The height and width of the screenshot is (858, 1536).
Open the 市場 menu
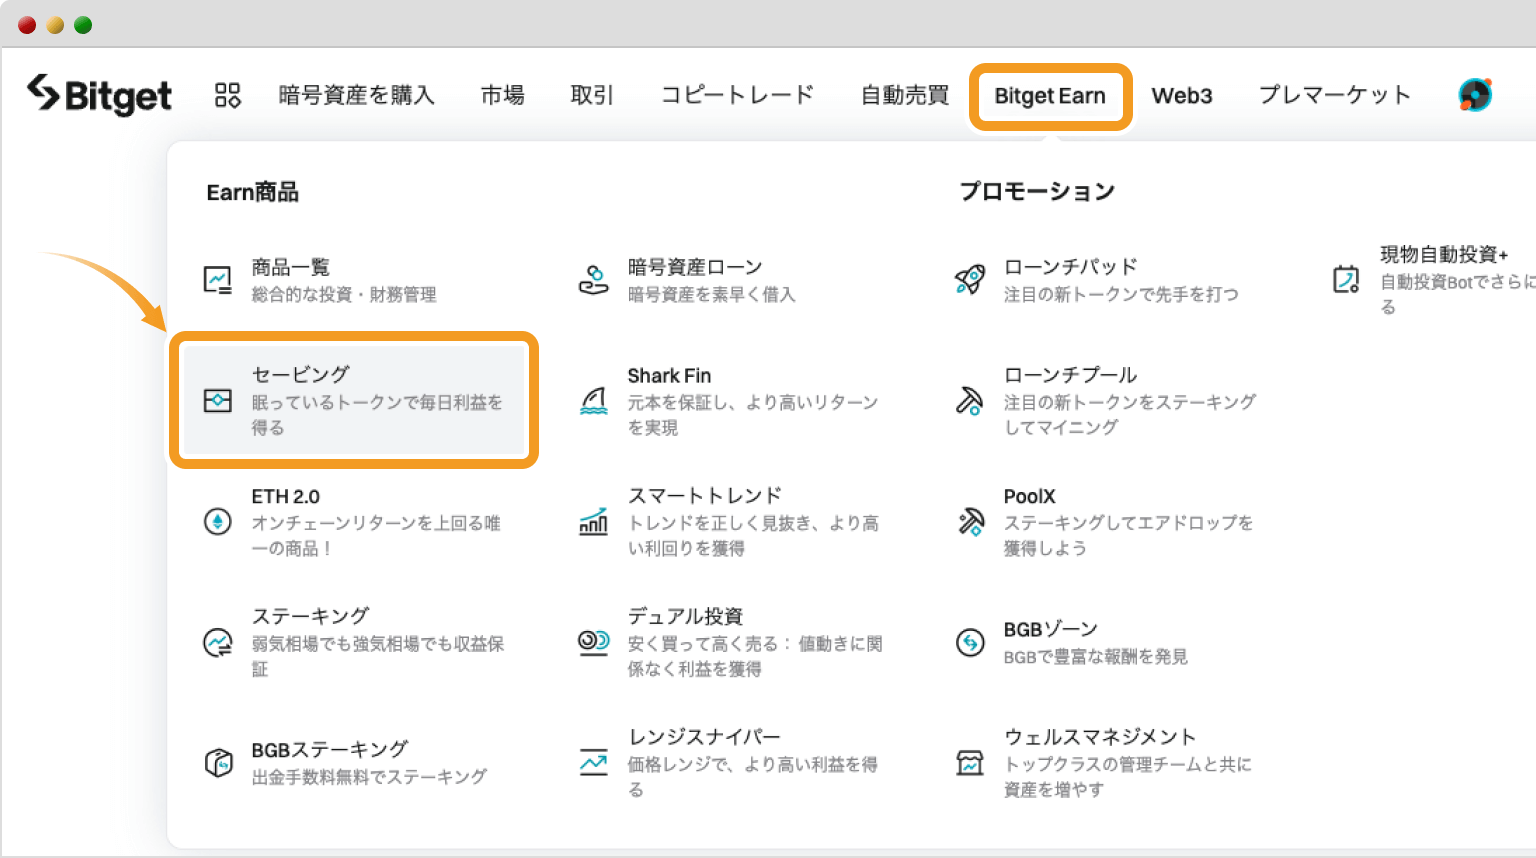tap(502, 95)
